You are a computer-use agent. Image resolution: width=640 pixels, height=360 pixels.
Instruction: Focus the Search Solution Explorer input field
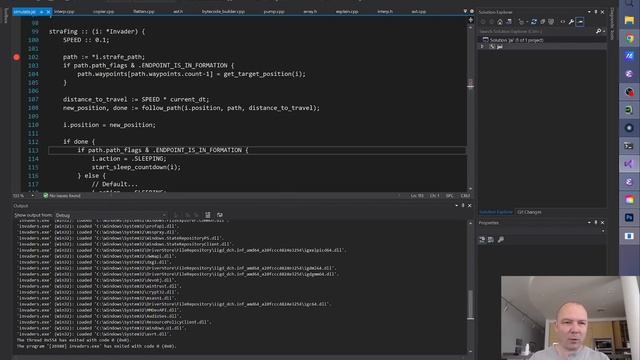(x=536, y=31)
